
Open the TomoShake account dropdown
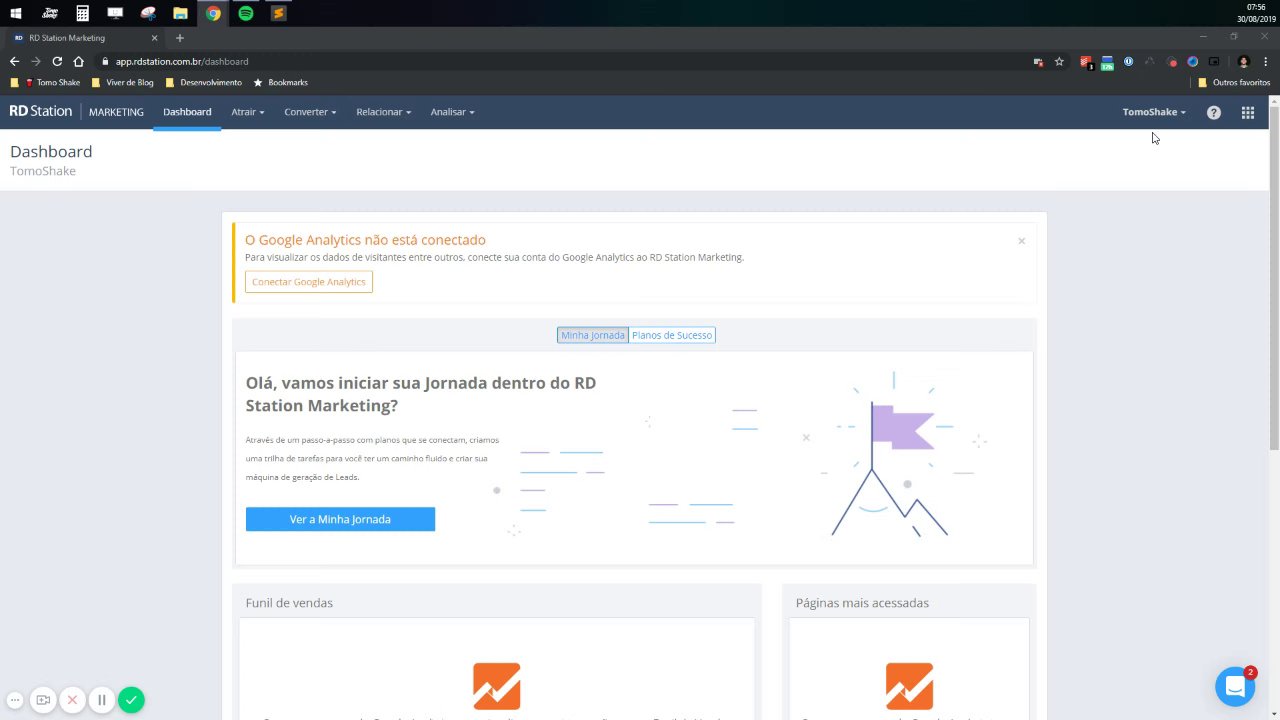click(x=1154, y=112)
